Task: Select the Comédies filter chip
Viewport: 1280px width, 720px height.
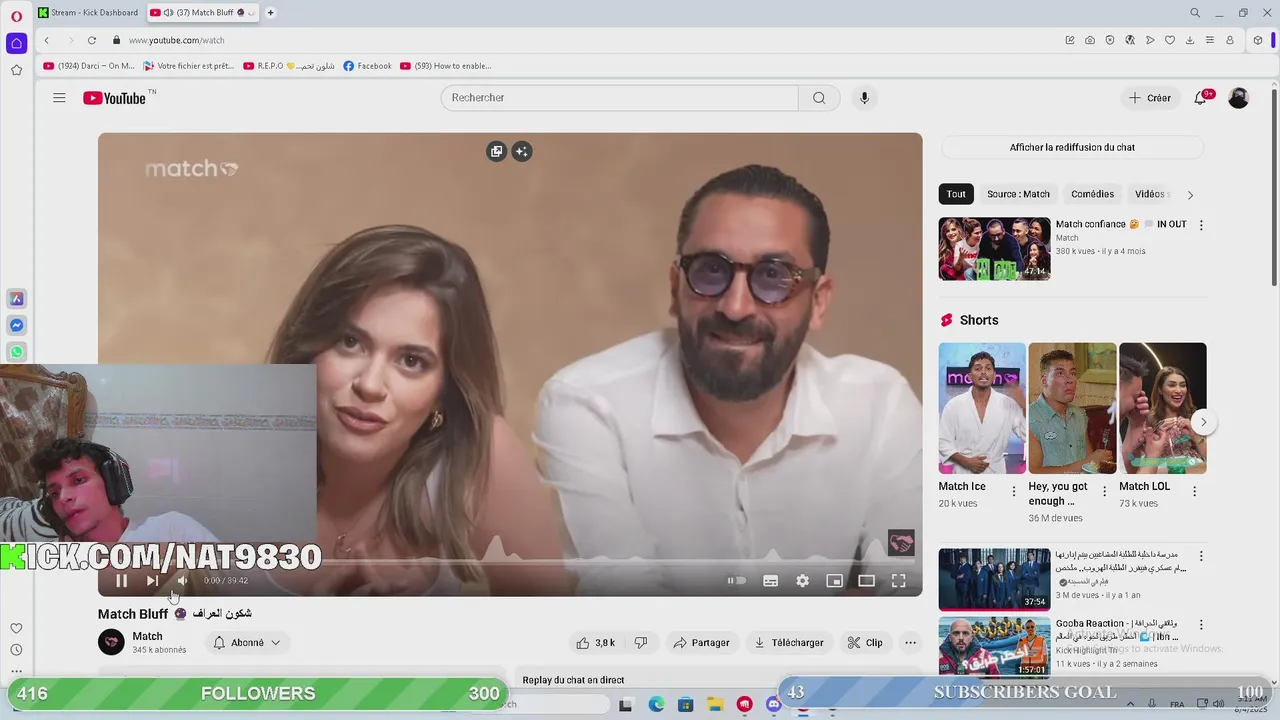Action: (x=1092, y=194)
